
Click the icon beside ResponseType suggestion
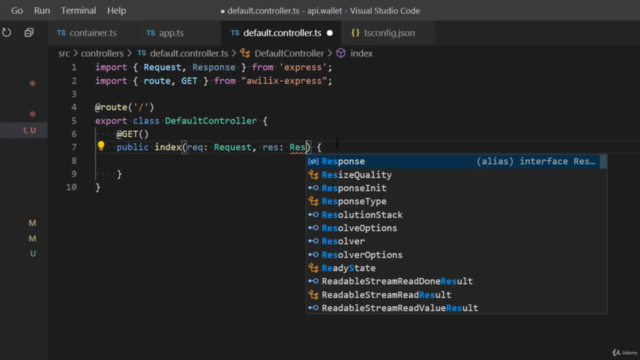pos(313,201)
